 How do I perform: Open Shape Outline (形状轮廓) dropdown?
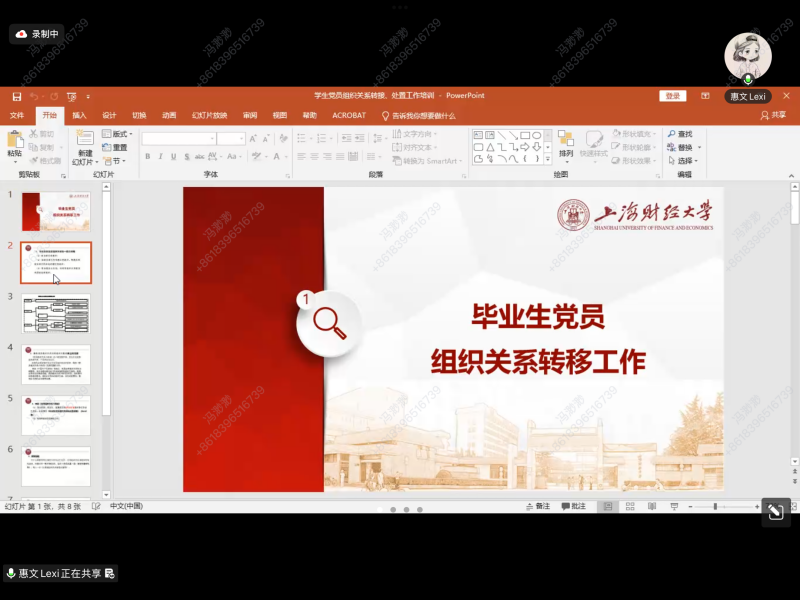coord(634,147)
